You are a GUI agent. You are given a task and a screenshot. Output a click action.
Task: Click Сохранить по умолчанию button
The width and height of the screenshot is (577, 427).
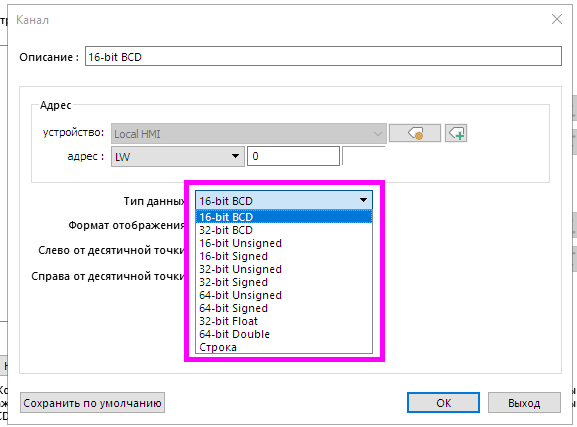click(92, 403)
